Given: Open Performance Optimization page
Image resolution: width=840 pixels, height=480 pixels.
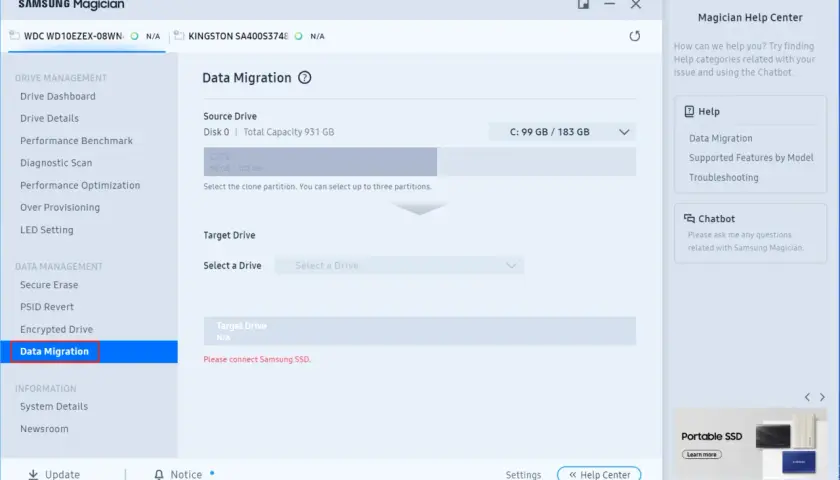Looking at the screenshot, I should point(80,185).
